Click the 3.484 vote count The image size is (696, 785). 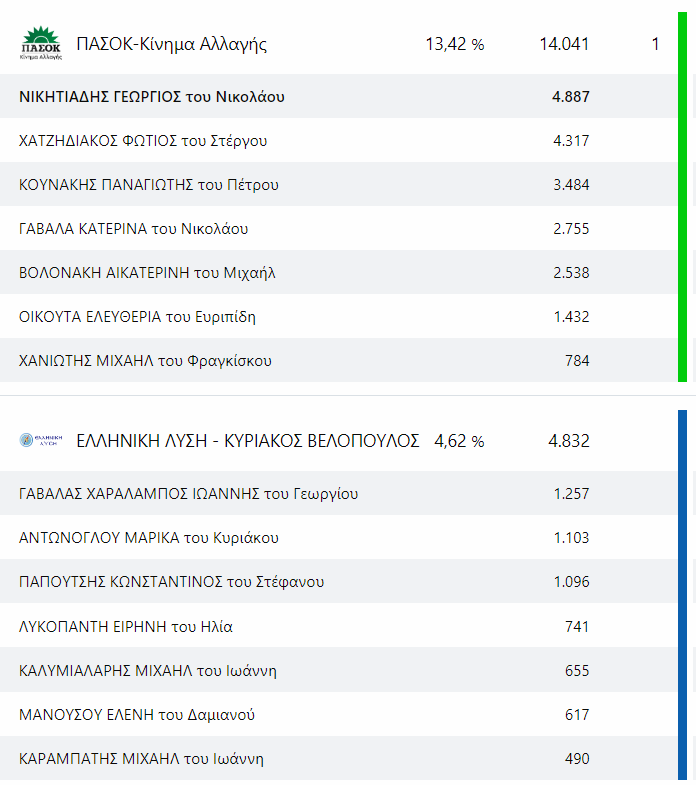(x=571, y=185)
